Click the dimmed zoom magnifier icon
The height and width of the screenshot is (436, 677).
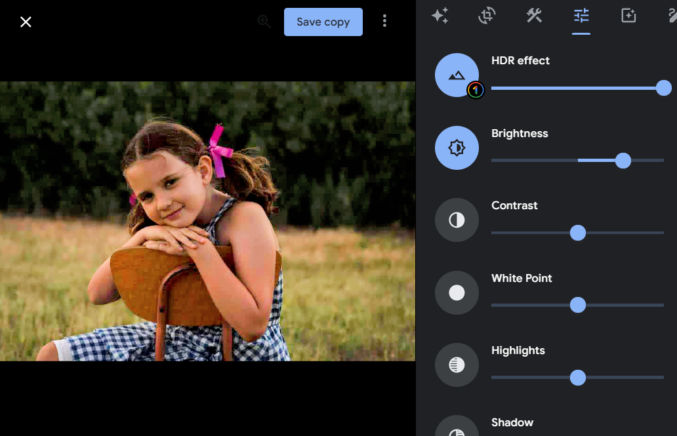pos(263,21)
